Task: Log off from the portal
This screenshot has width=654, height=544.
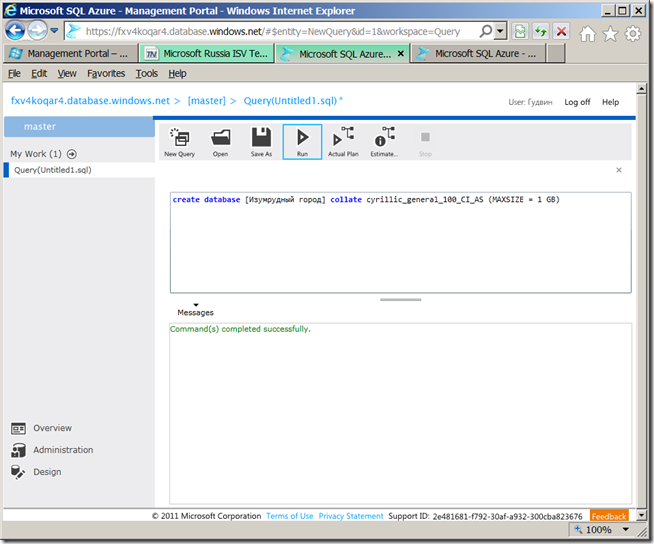Action: click(x=577, y=102)
